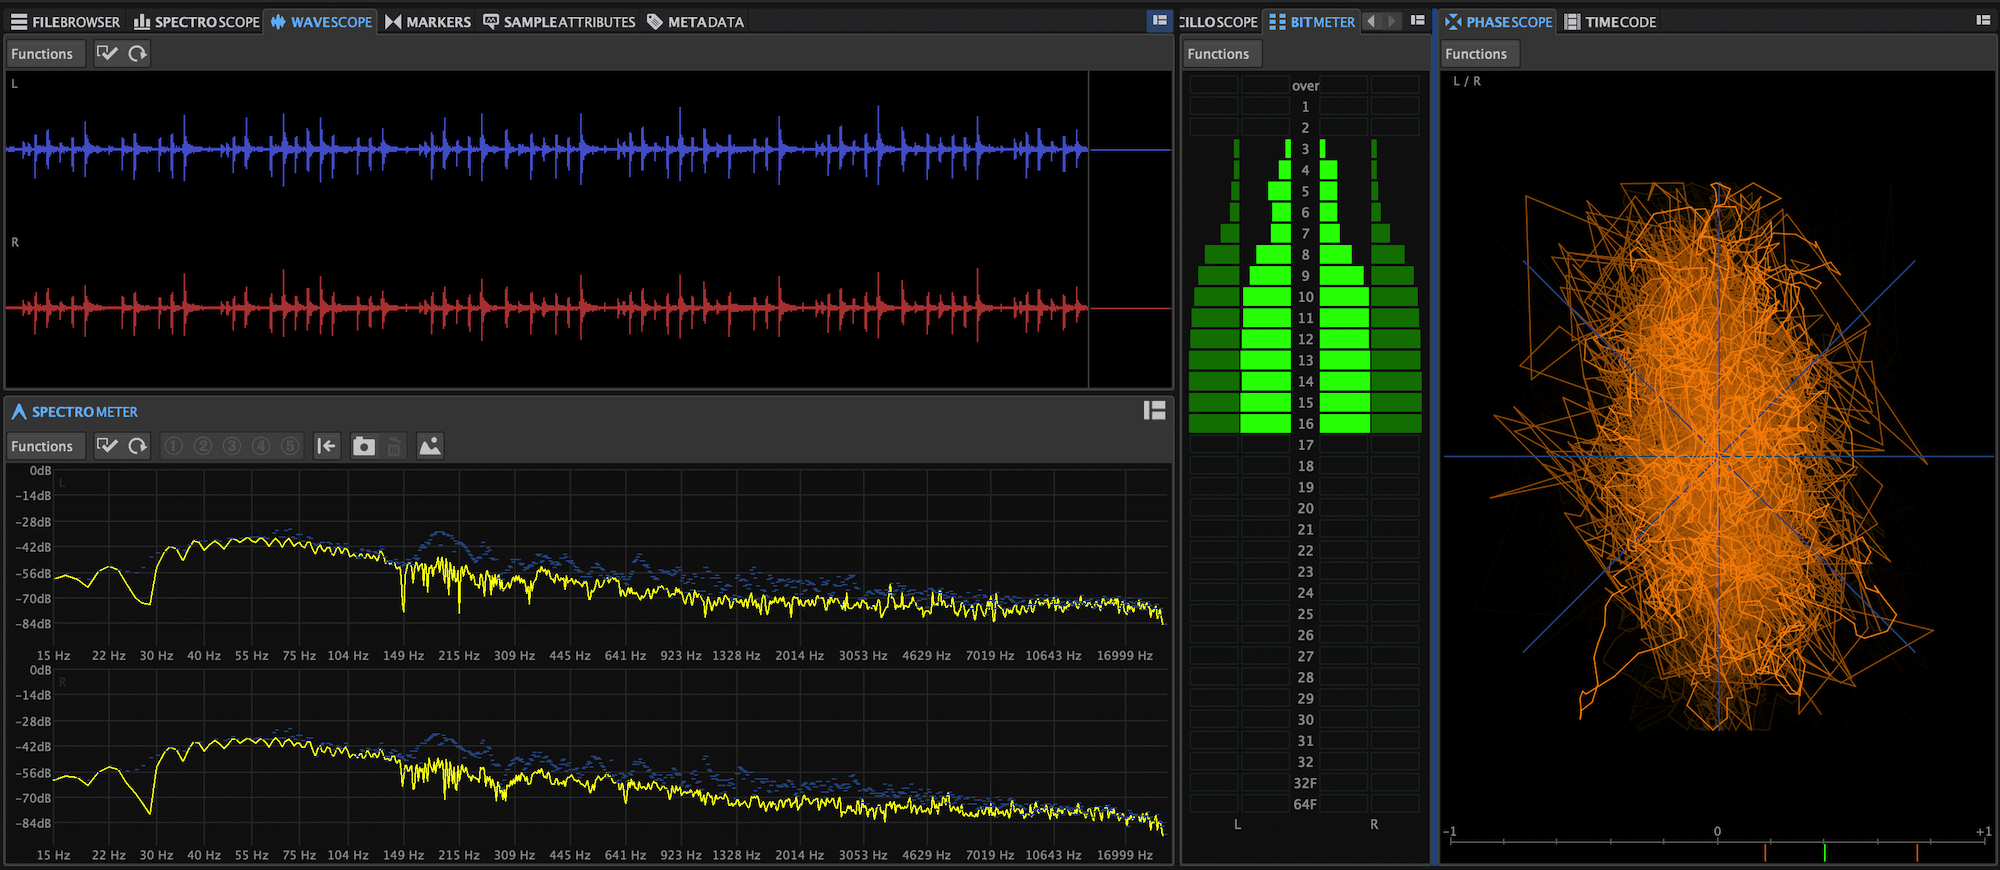Image resolution: width=2000 pixels, height=870 pixels.
Task: Select the Metadata tab
Action: point(695,22)
